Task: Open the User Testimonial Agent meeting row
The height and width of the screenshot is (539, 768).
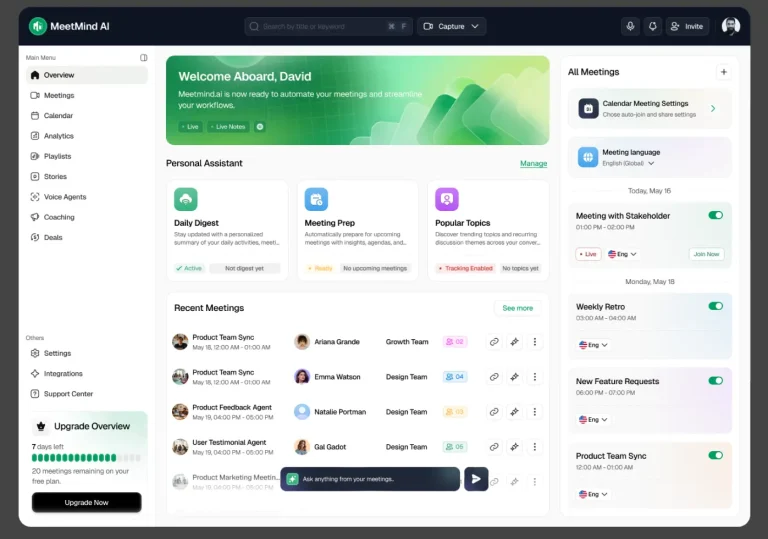Action: click(358, 447)
